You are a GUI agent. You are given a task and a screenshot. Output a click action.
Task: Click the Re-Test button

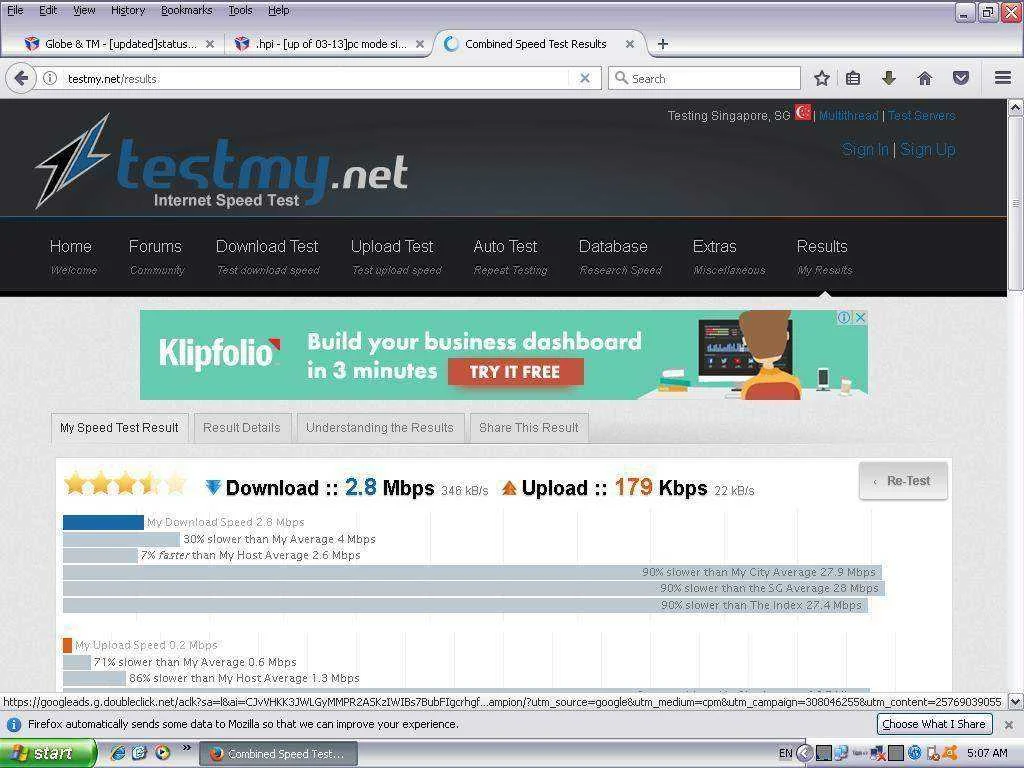(903, 481)
